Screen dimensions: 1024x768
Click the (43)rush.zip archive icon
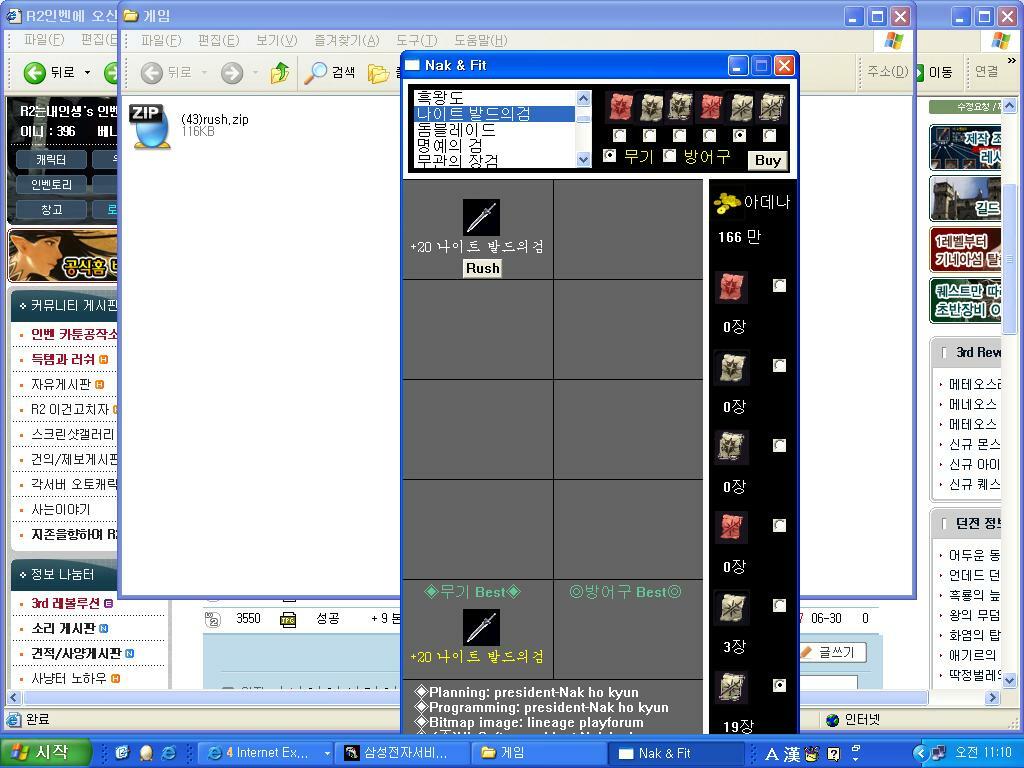(152, 126)
